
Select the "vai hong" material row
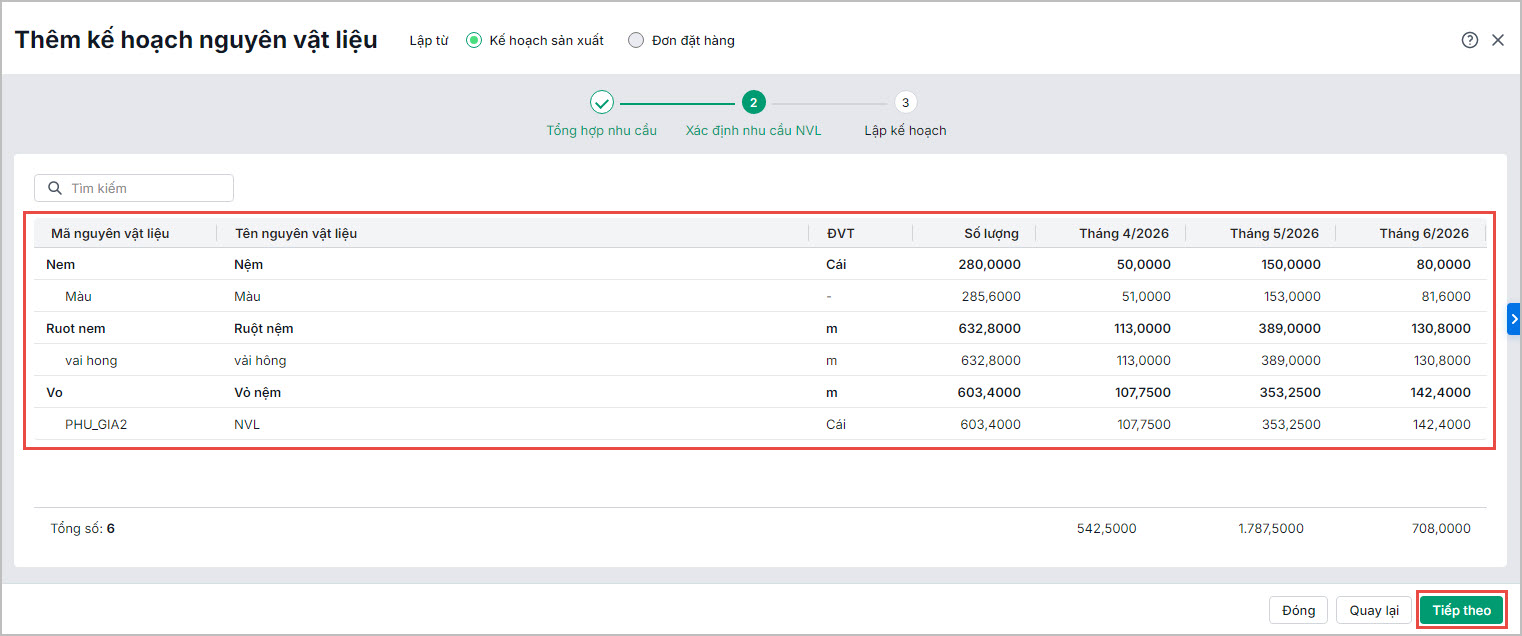click(91, 360)
